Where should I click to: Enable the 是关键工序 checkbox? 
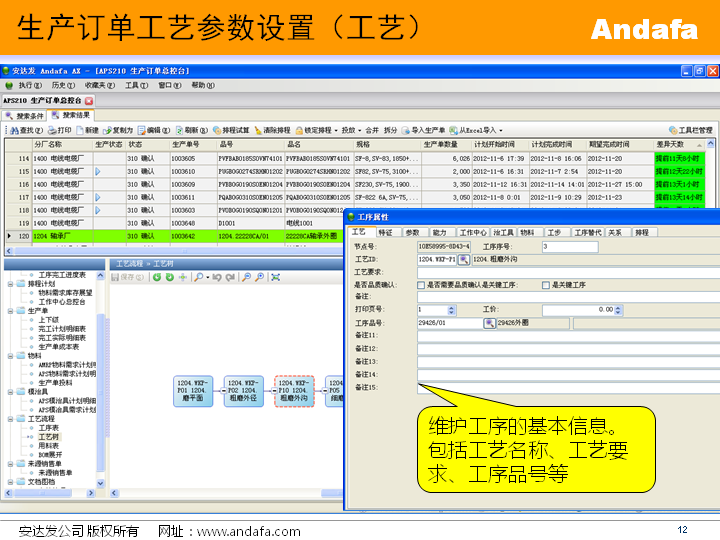545,285
